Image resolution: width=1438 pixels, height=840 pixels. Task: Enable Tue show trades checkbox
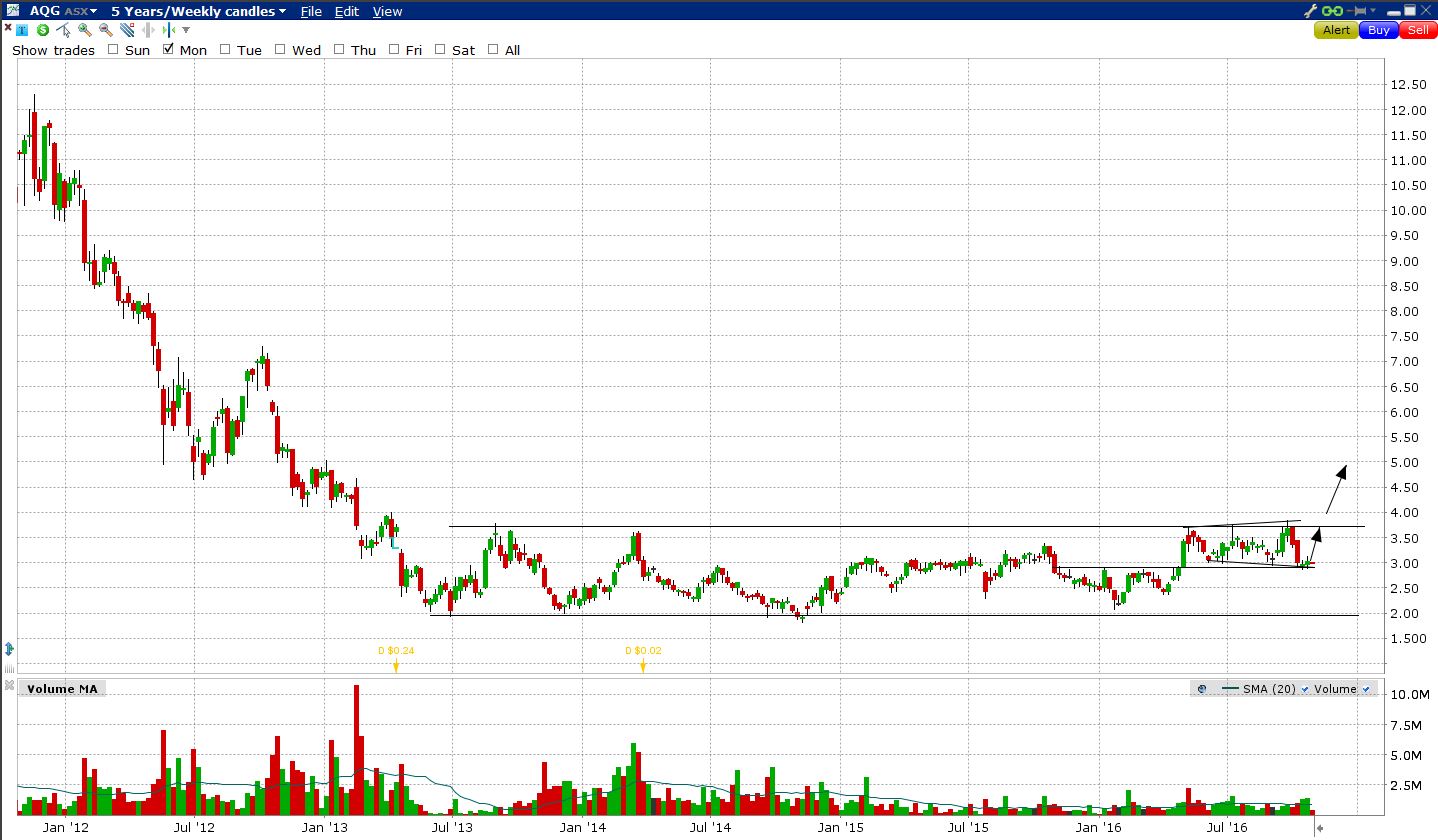(225, 49)
